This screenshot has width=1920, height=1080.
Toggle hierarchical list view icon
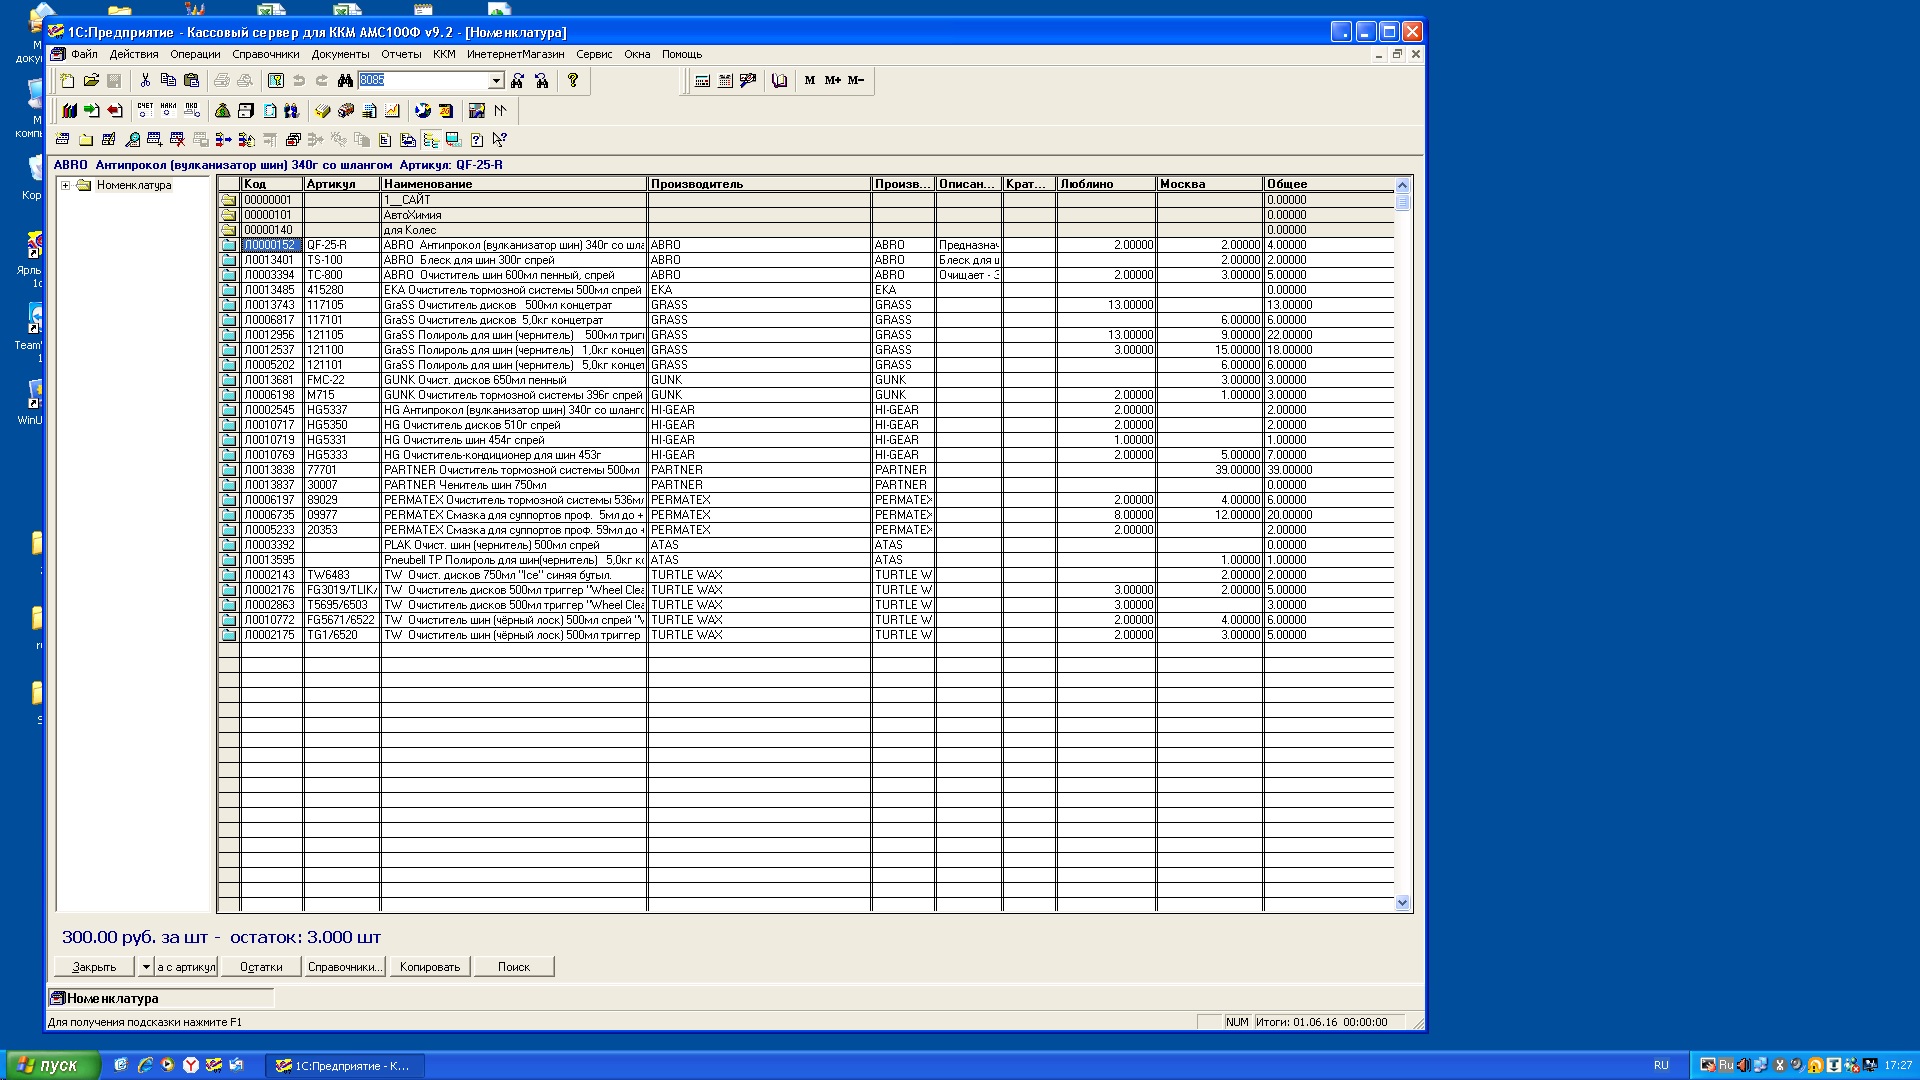click(431, 140)
